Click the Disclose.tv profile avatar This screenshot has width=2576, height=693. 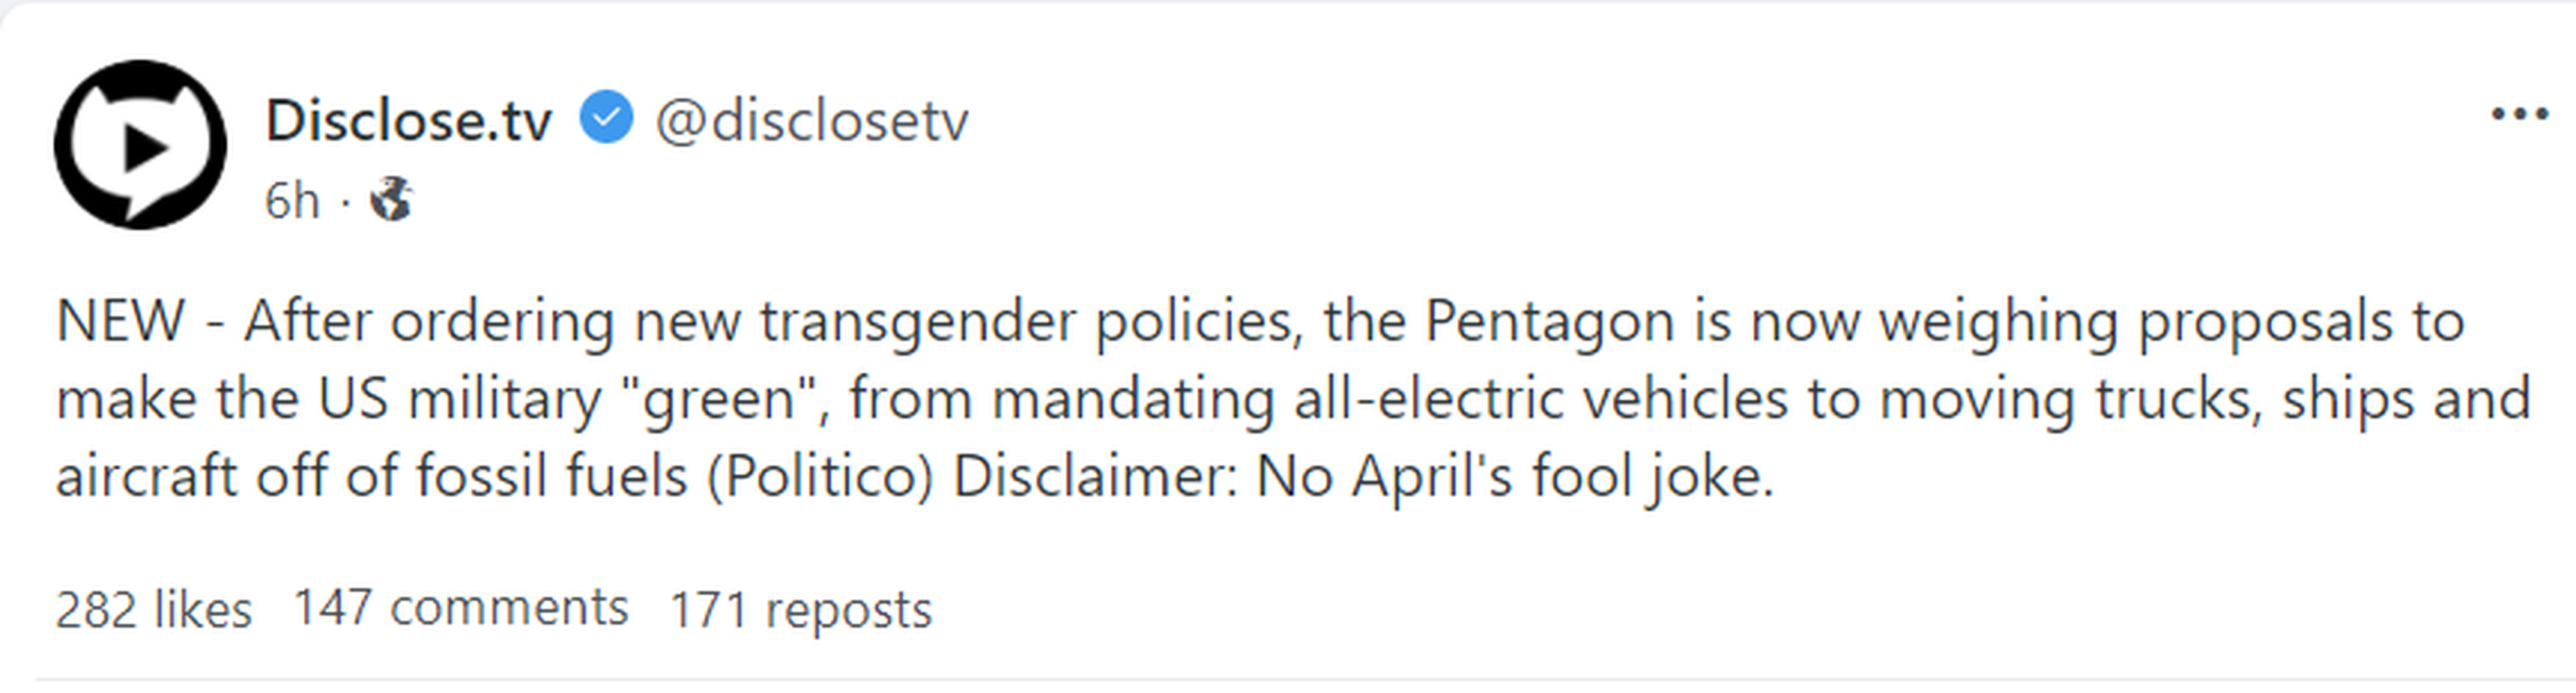(x=140, y=146)
